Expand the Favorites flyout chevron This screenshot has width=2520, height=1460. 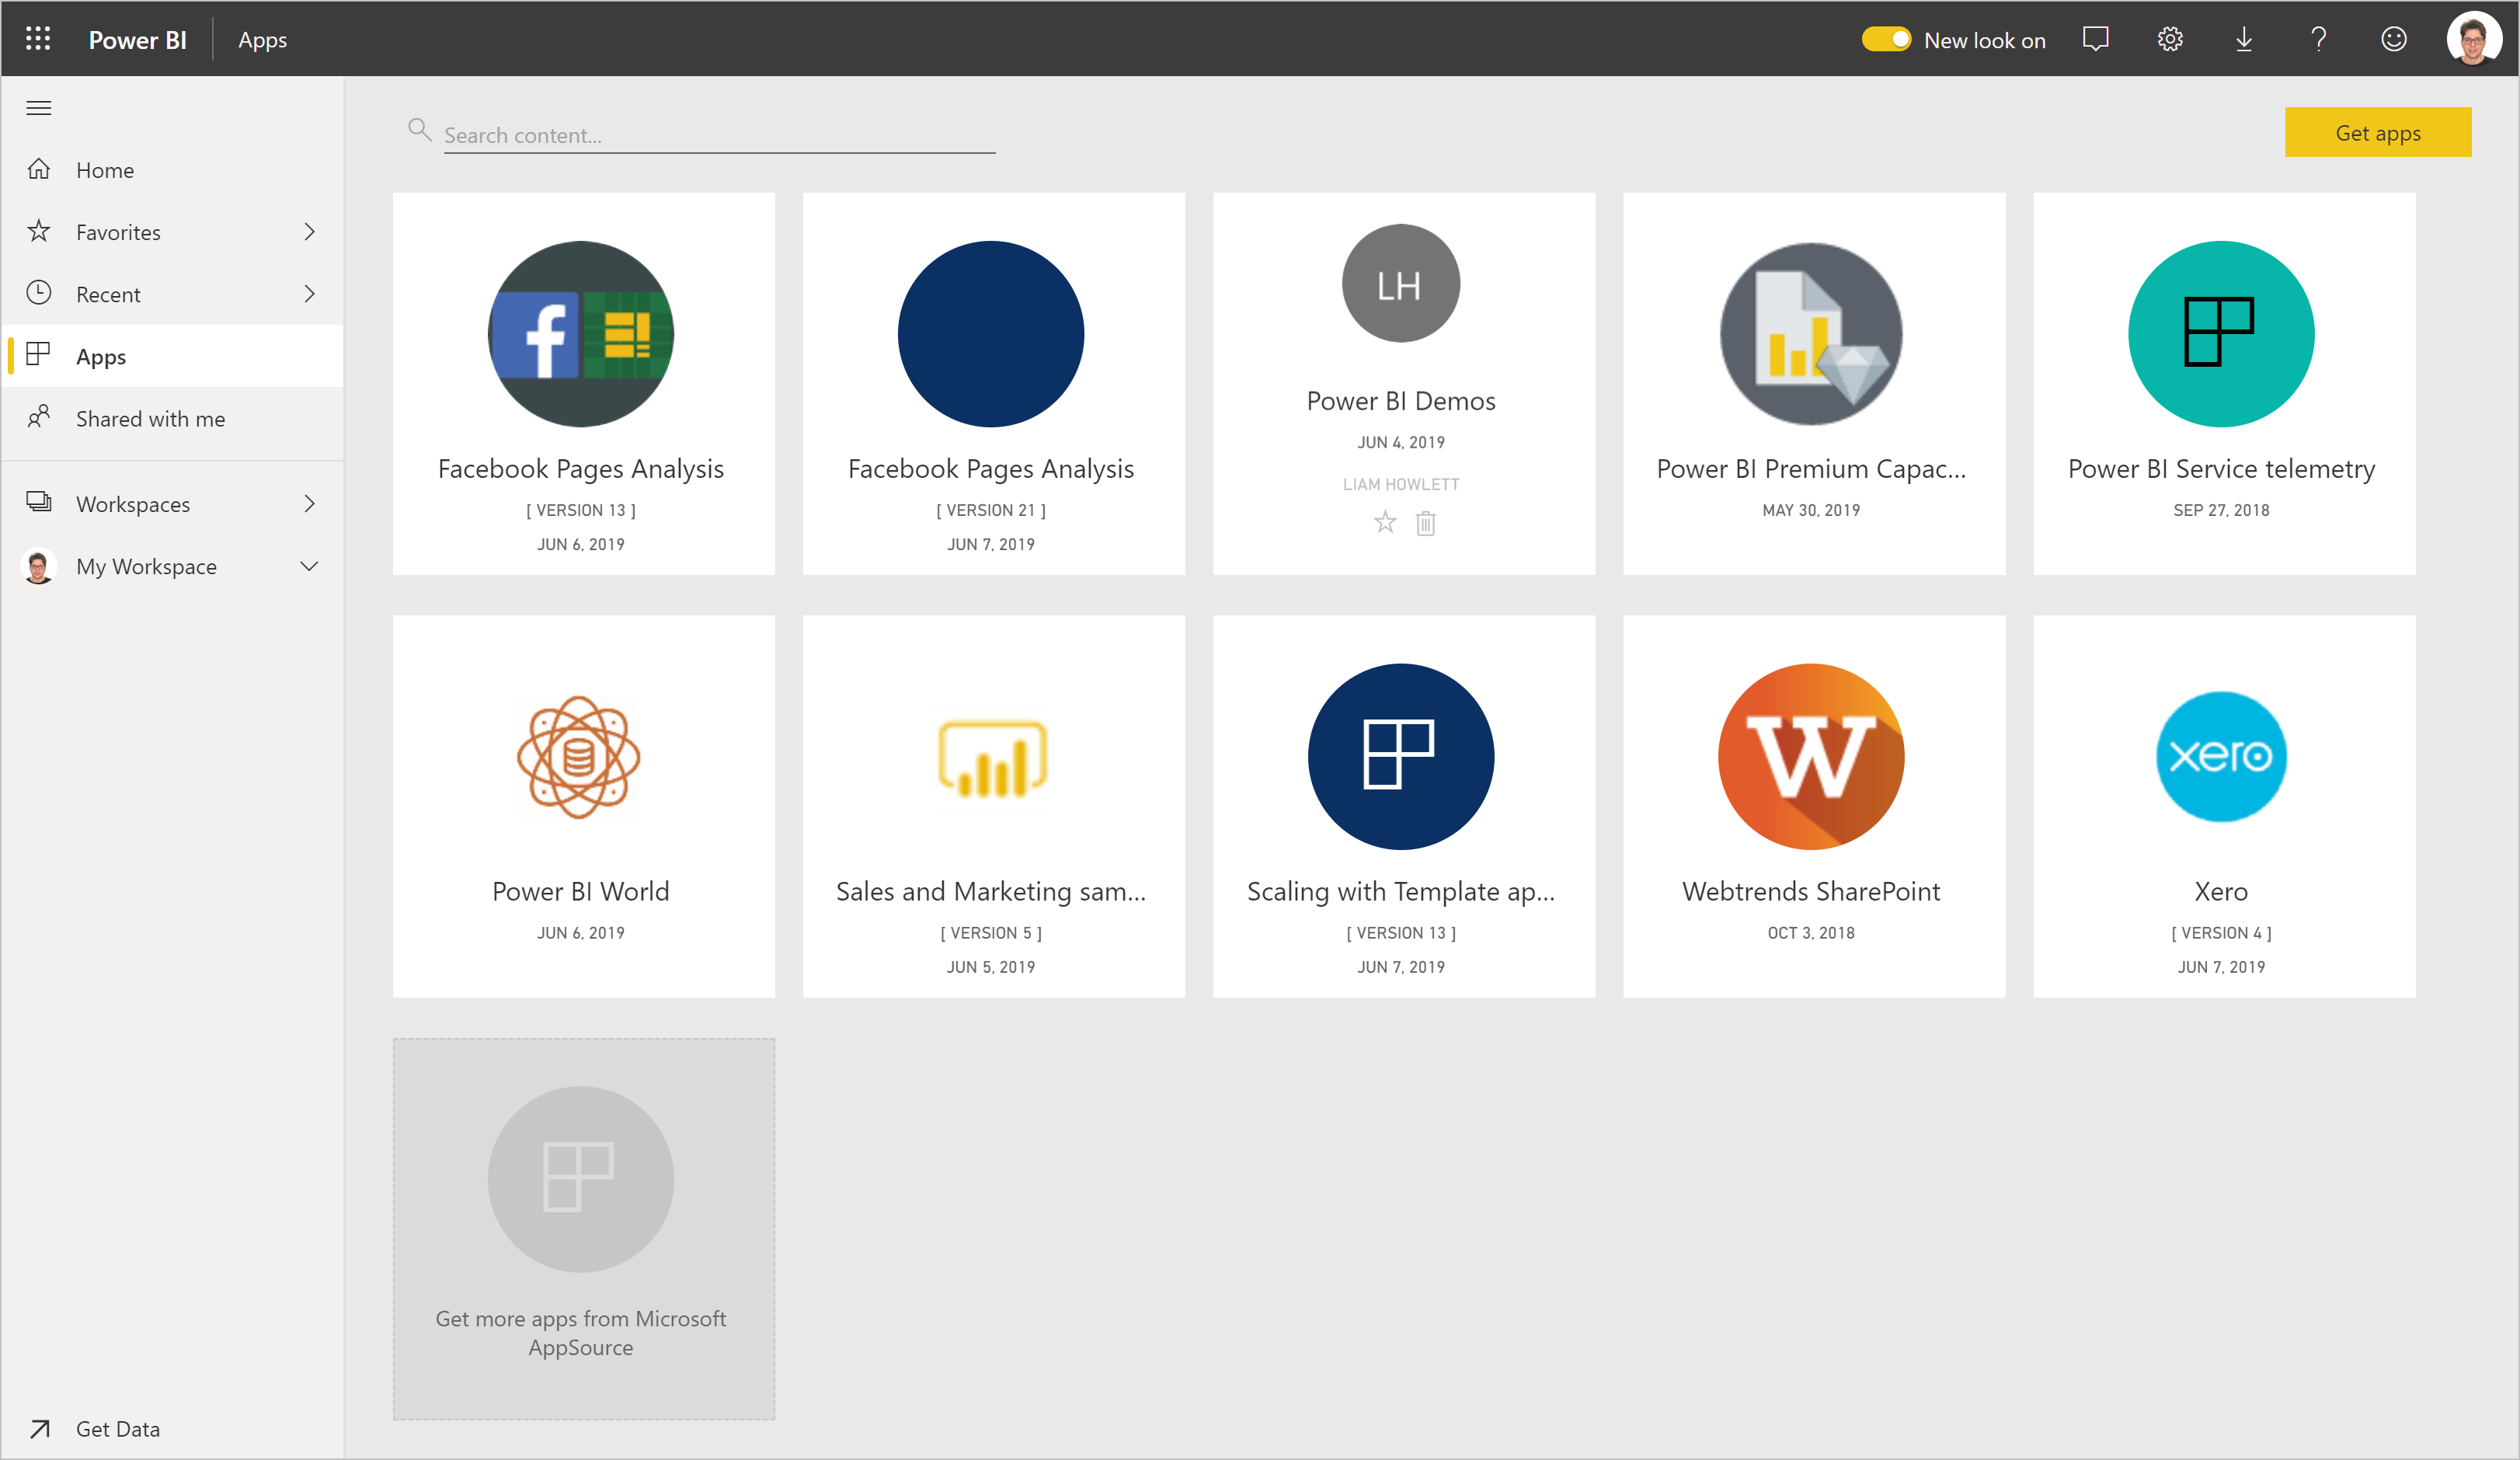(310, 231)
